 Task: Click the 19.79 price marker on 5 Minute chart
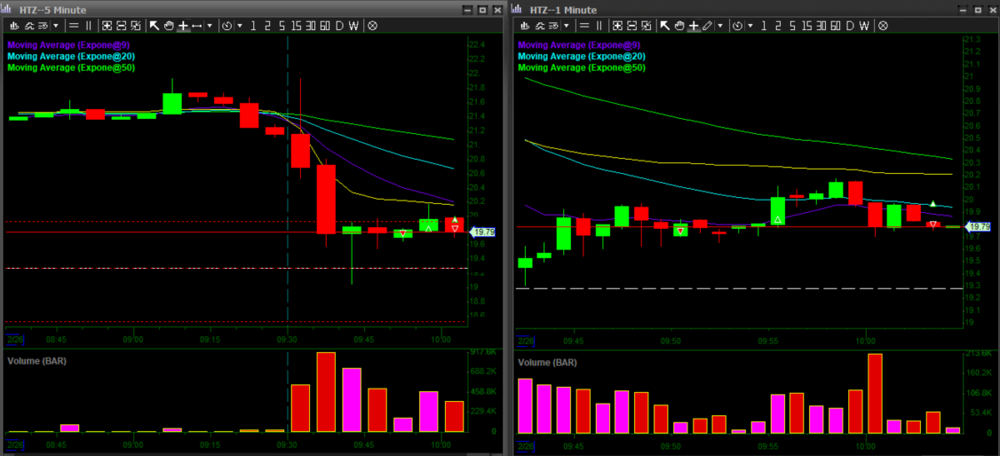pyautogui.click(x=483, y=232)
